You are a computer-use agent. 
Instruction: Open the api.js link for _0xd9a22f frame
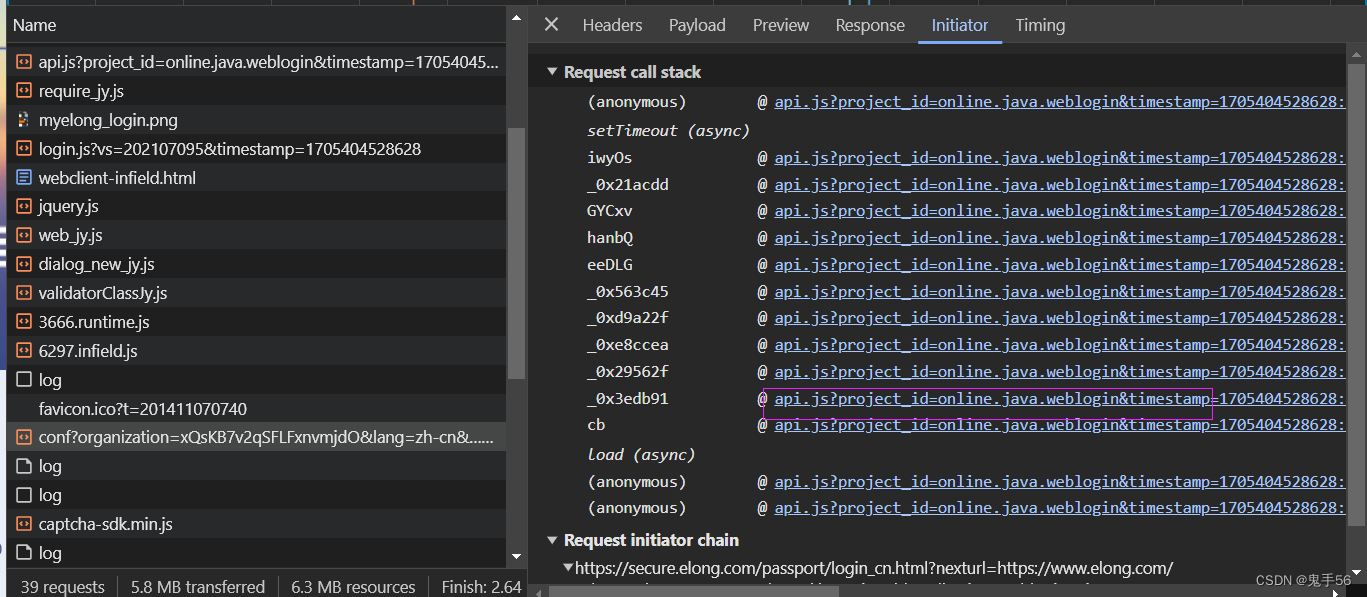1060,318
